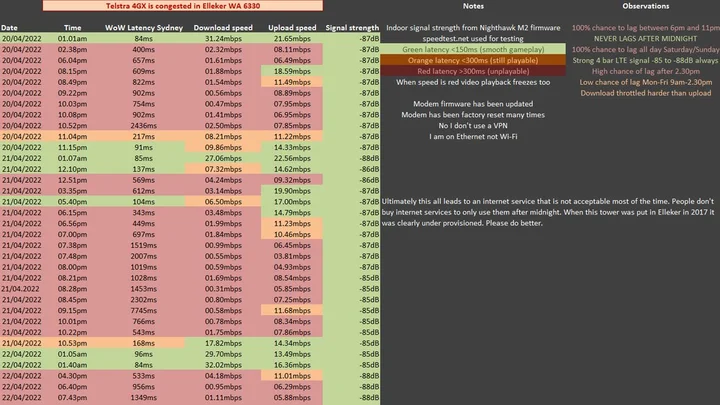Select the -88dB signal cell at 01.07am

[352, 158]
